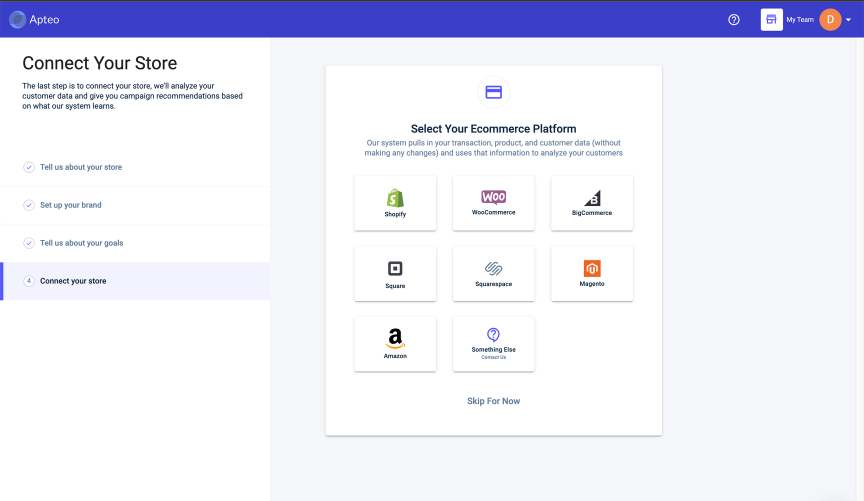864x501 pixels.
Task: Choose the Squarespace platform card
Action: (x=493, y=274)
